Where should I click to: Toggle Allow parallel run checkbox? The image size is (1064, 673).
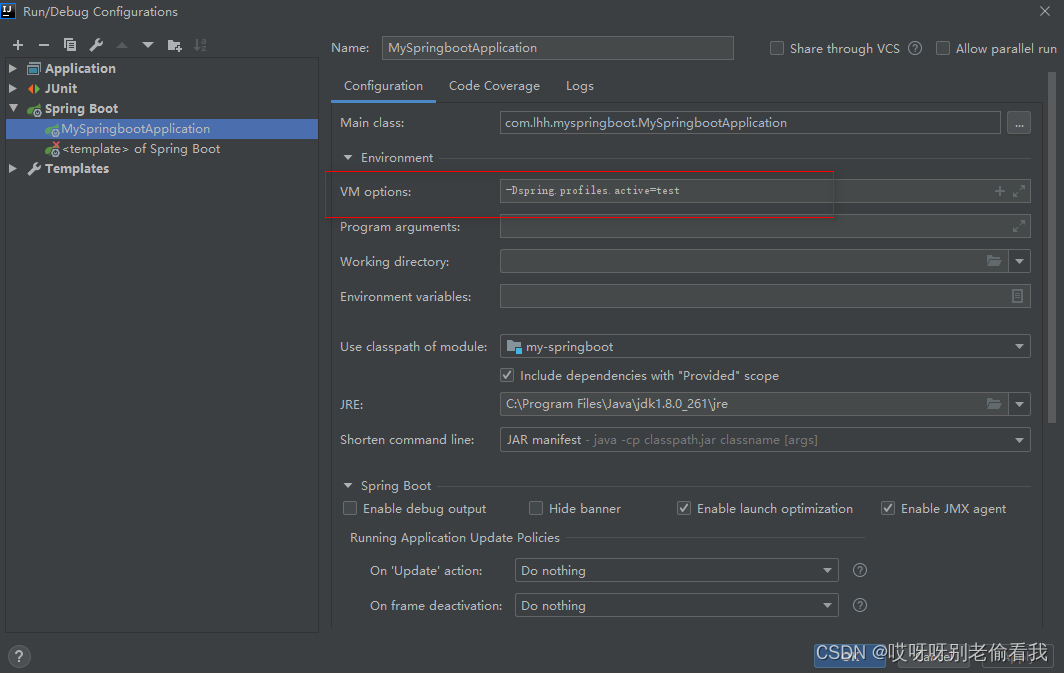click(x=943, y=48)
